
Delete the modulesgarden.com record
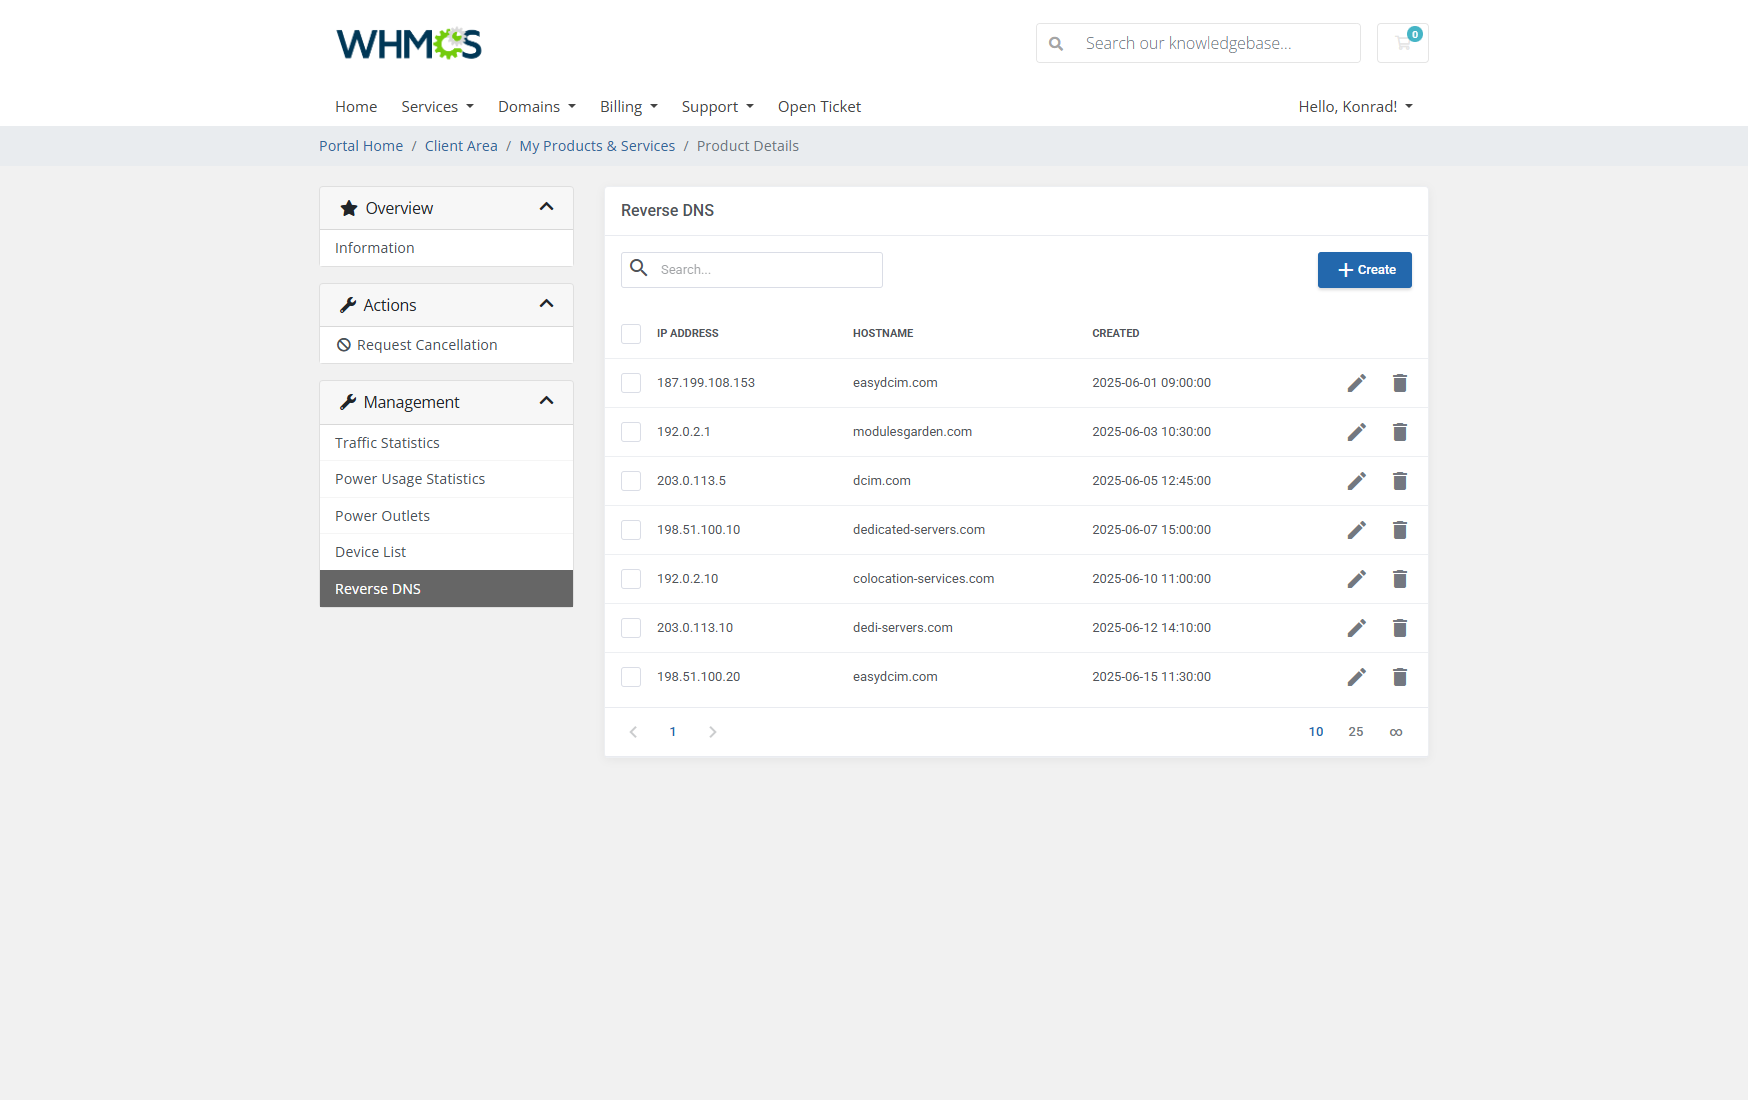(x=1400, y=432)
